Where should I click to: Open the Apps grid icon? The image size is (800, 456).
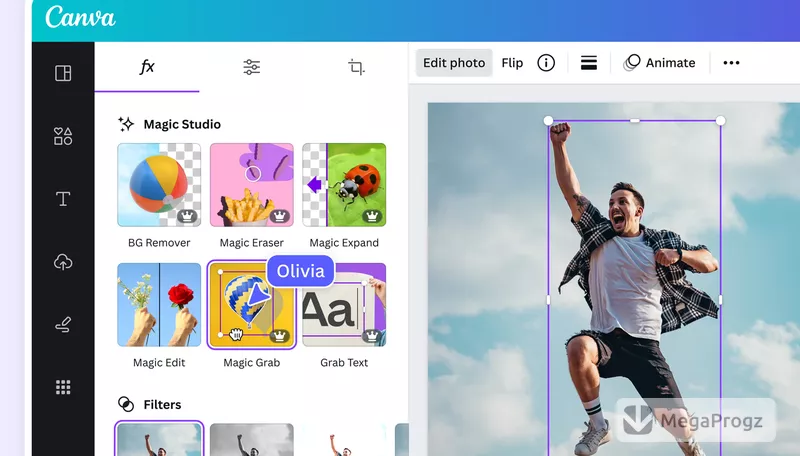[63, 388]
